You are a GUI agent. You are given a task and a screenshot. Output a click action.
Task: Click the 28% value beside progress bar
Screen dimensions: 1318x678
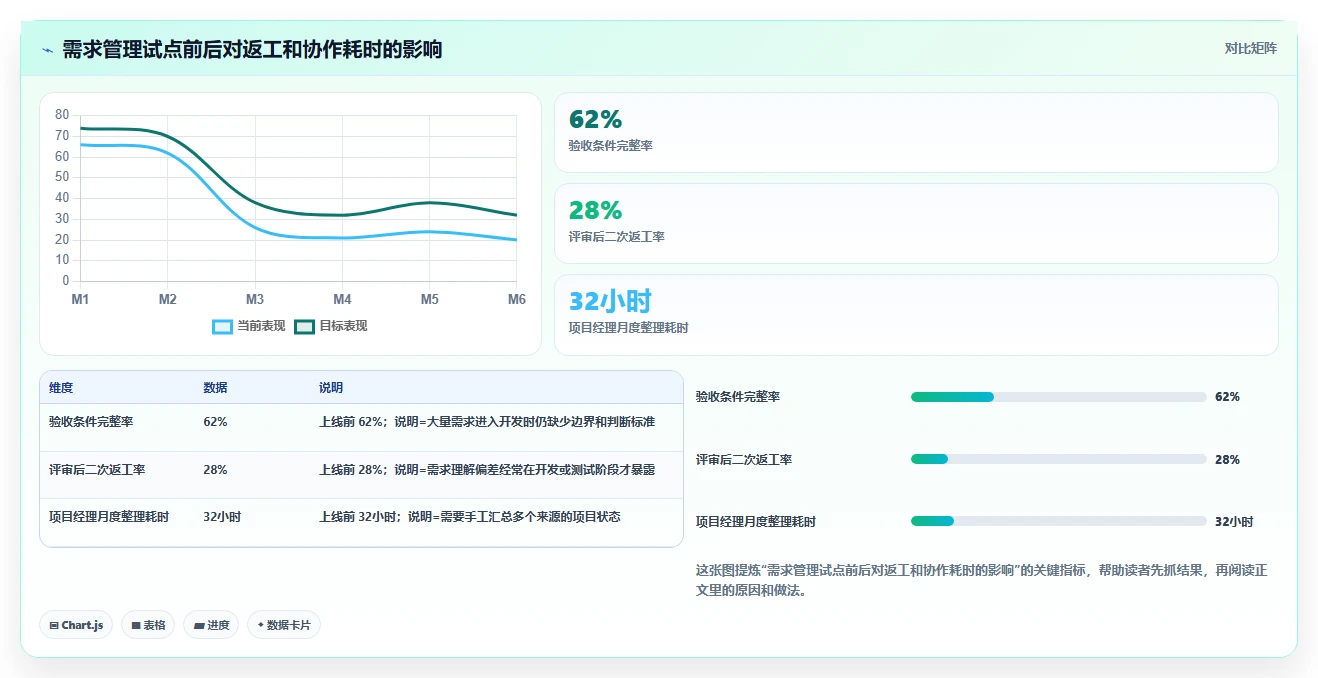coord(1227,459)
